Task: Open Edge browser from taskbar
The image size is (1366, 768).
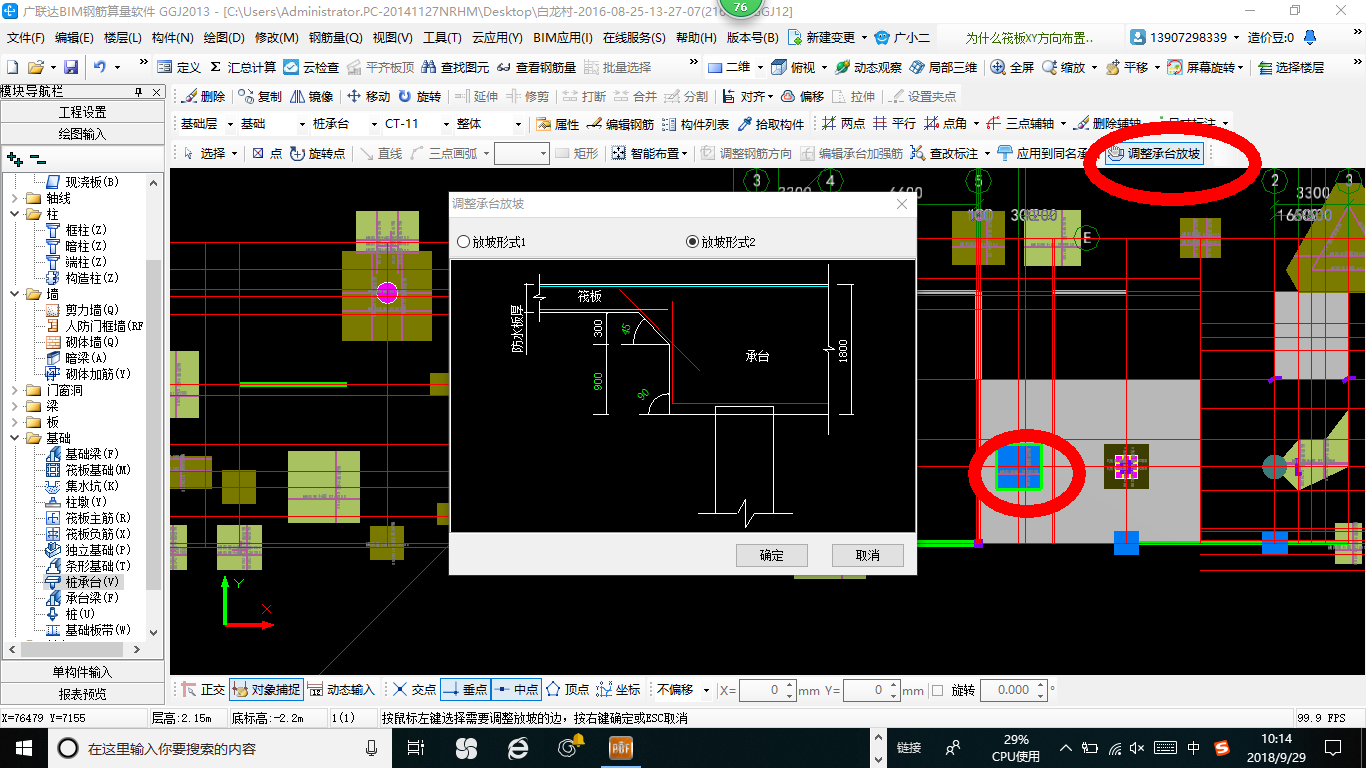Action: pos(518,747)
